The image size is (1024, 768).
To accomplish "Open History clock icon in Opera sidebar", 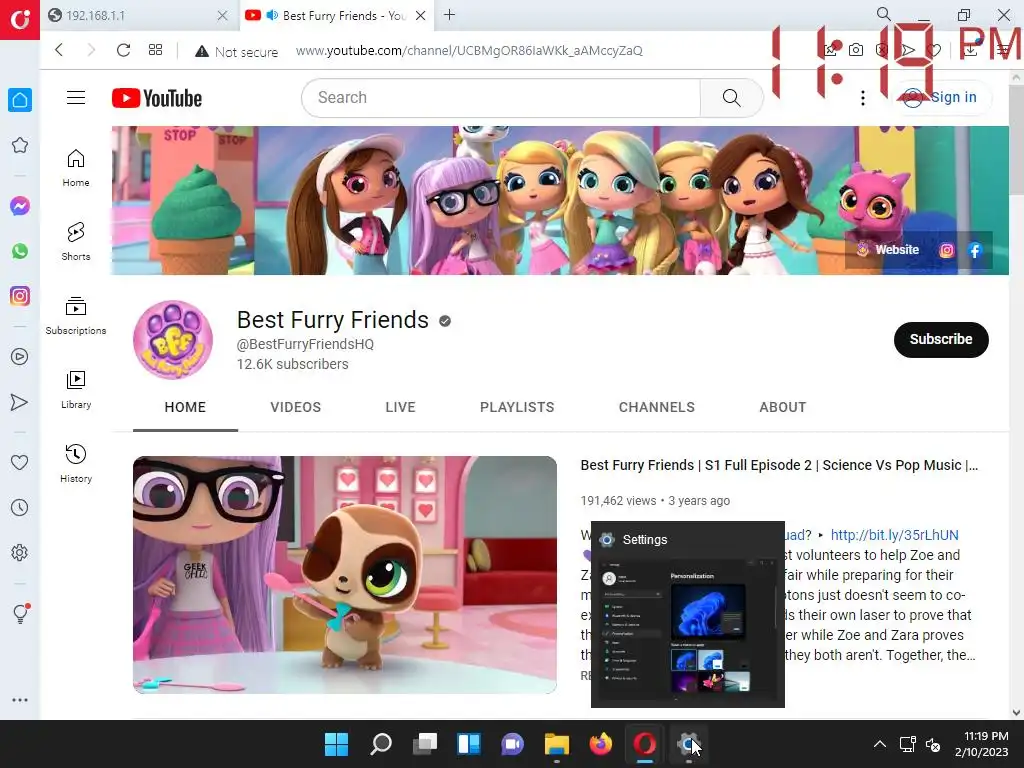I will (x=20, y=507).
